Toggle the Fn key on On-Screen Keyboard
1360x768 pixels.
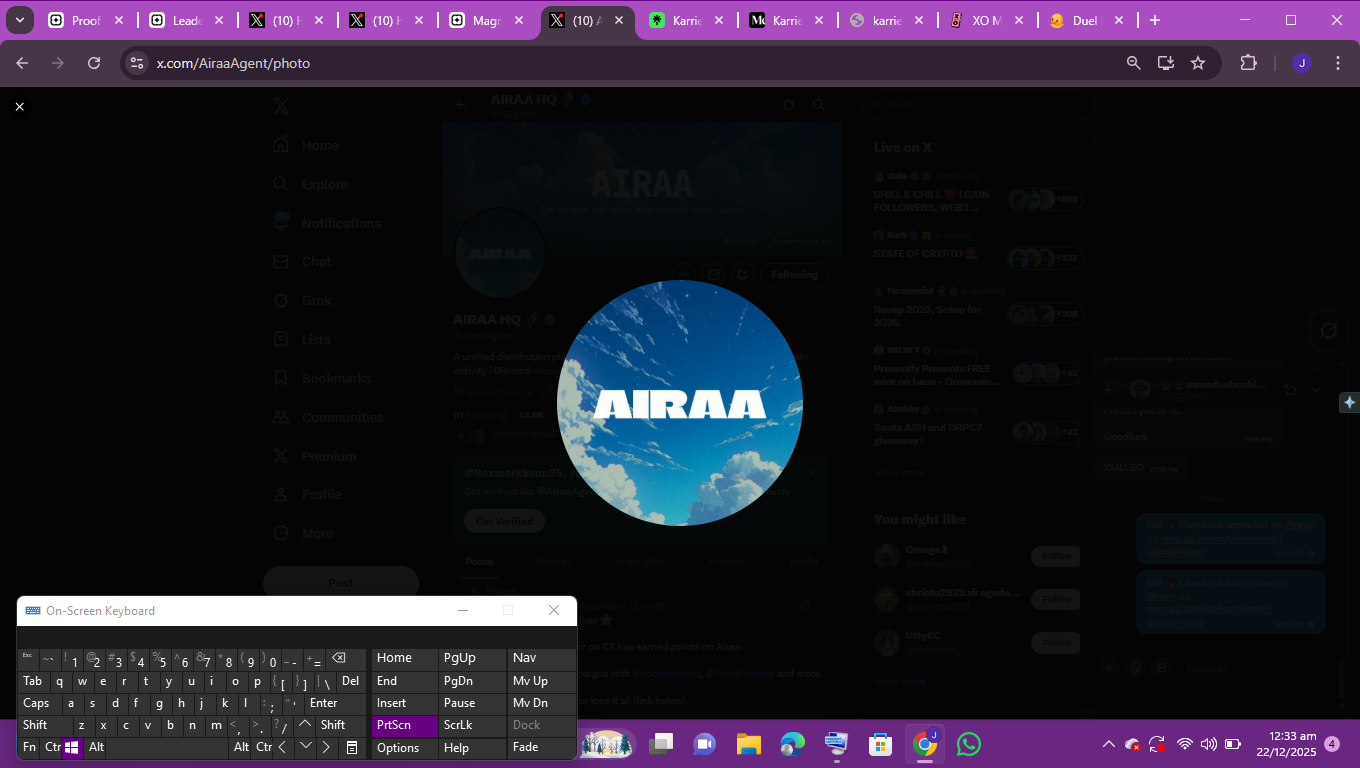point(29,747)
